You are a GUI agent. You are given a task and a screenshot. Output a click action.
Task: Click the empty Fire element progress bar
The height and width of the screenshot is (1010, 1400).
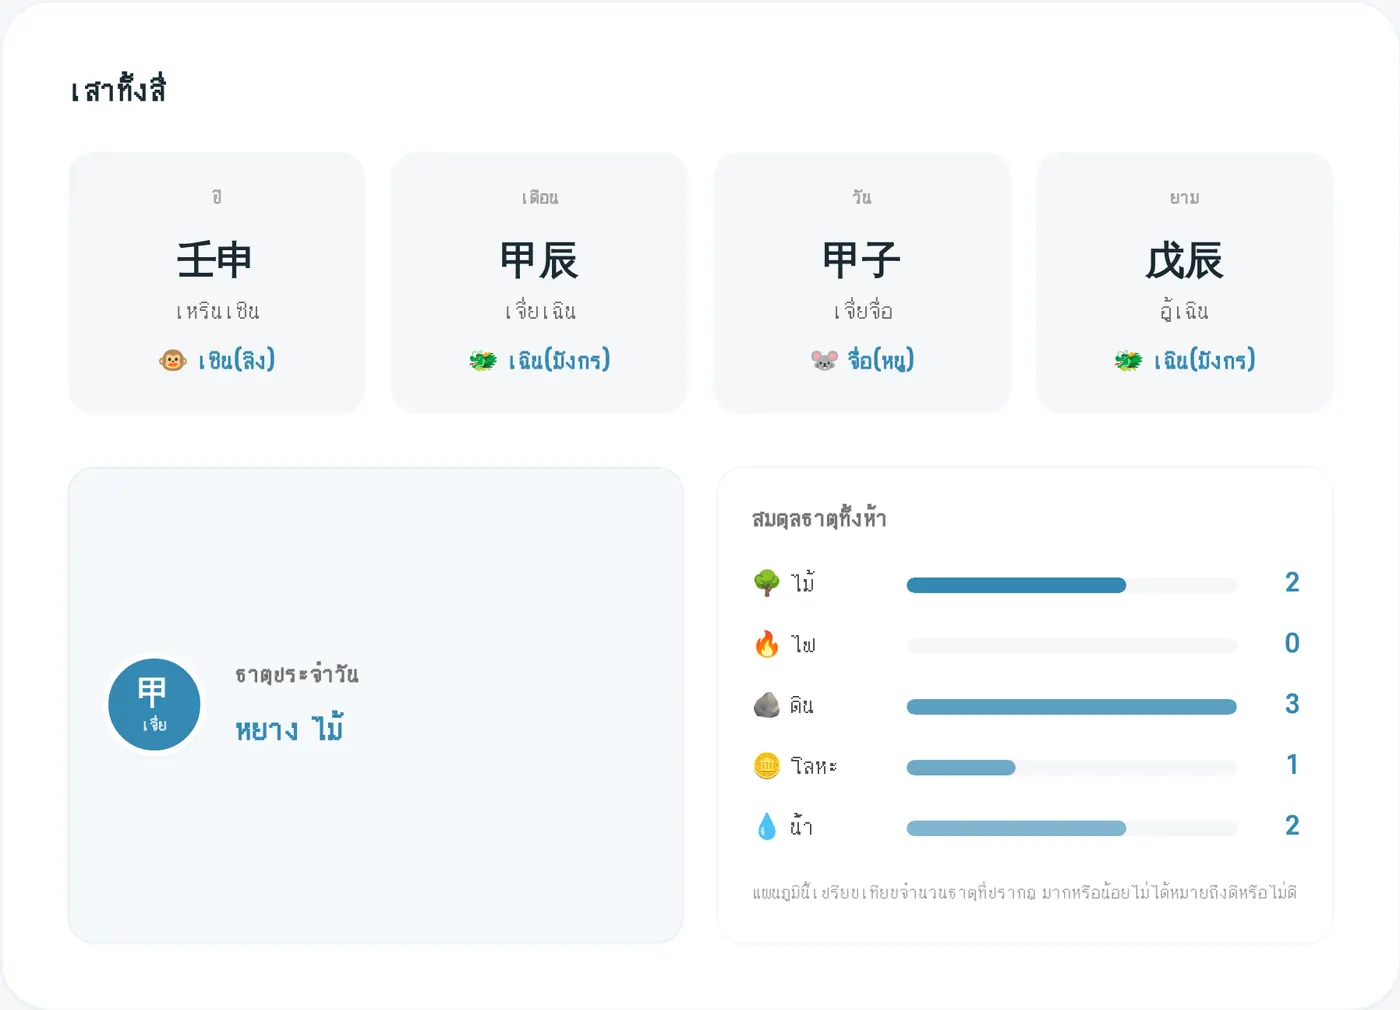pos(1071,646)
